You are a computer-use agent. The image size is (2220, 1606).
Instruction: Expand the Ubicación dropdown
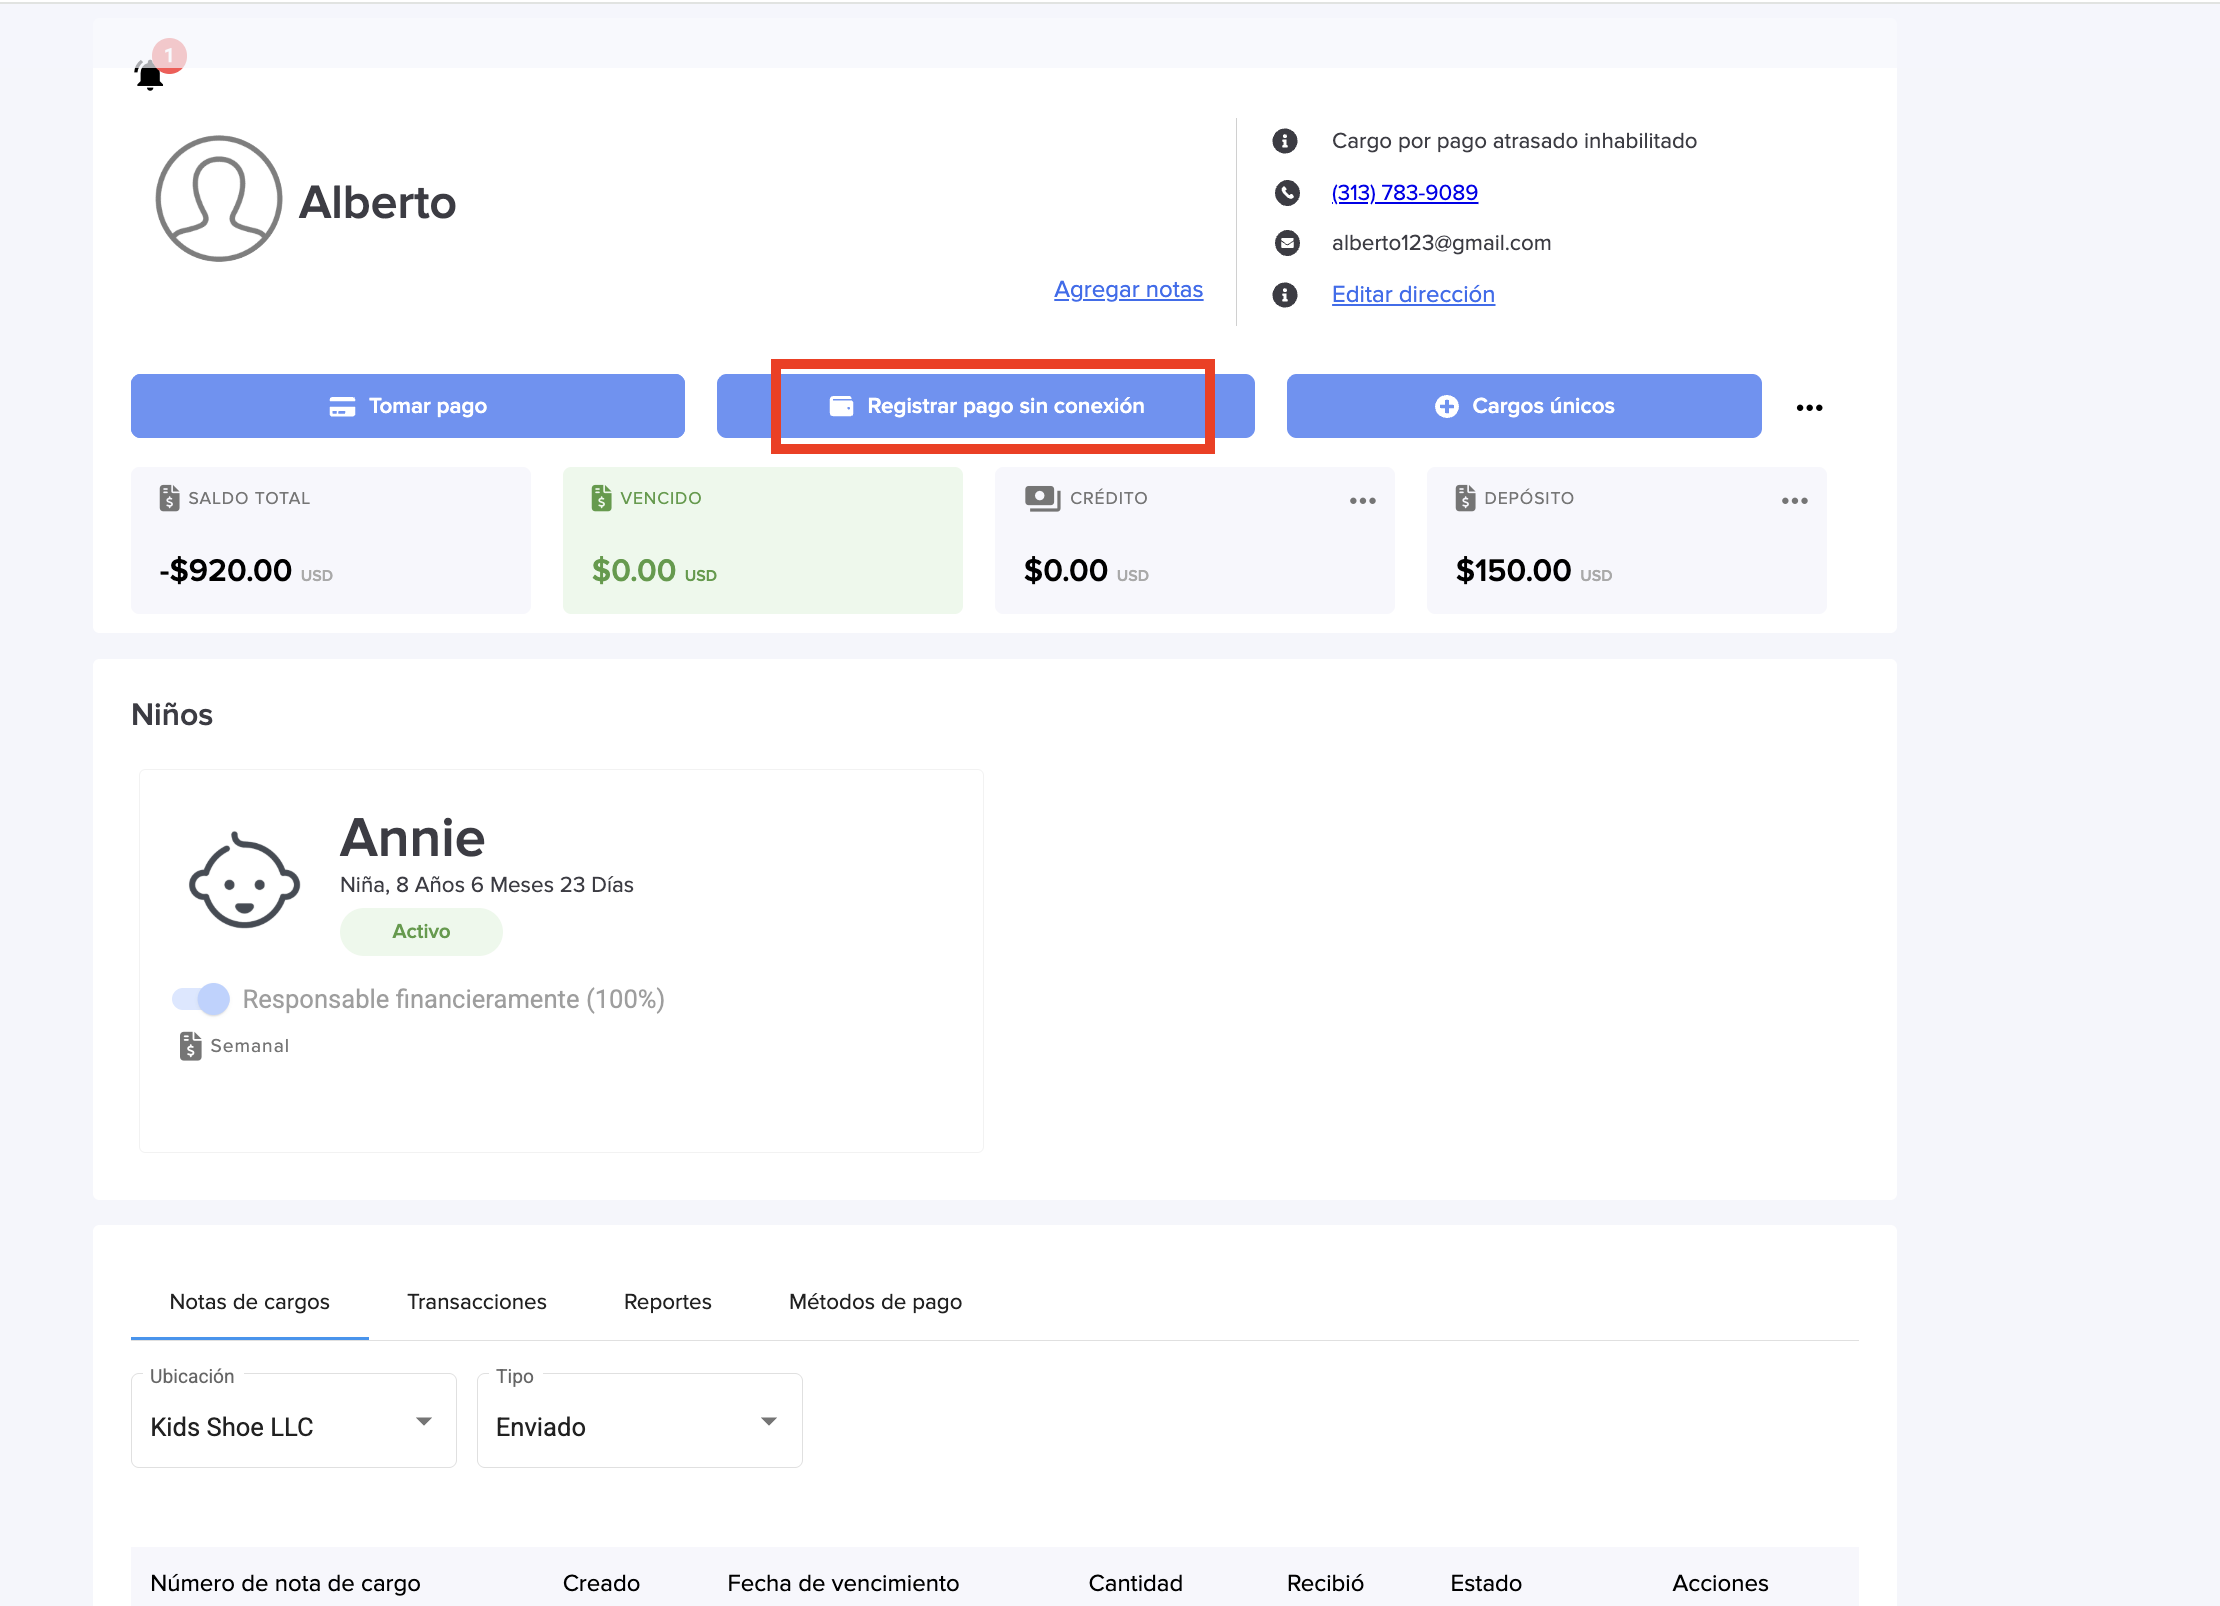tap(294, 1421)
